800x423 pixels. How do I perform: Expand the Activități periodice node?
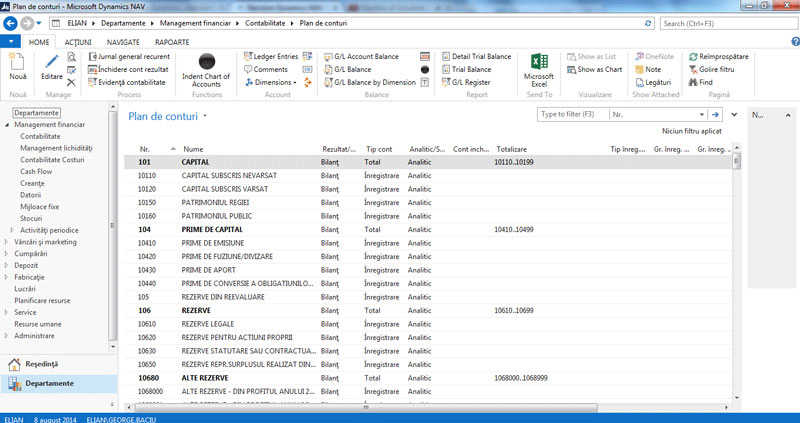coord(13,231)
